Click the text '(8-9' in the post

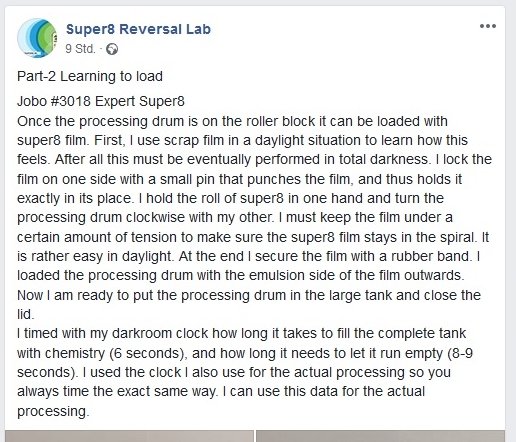[x=460, y=353]
